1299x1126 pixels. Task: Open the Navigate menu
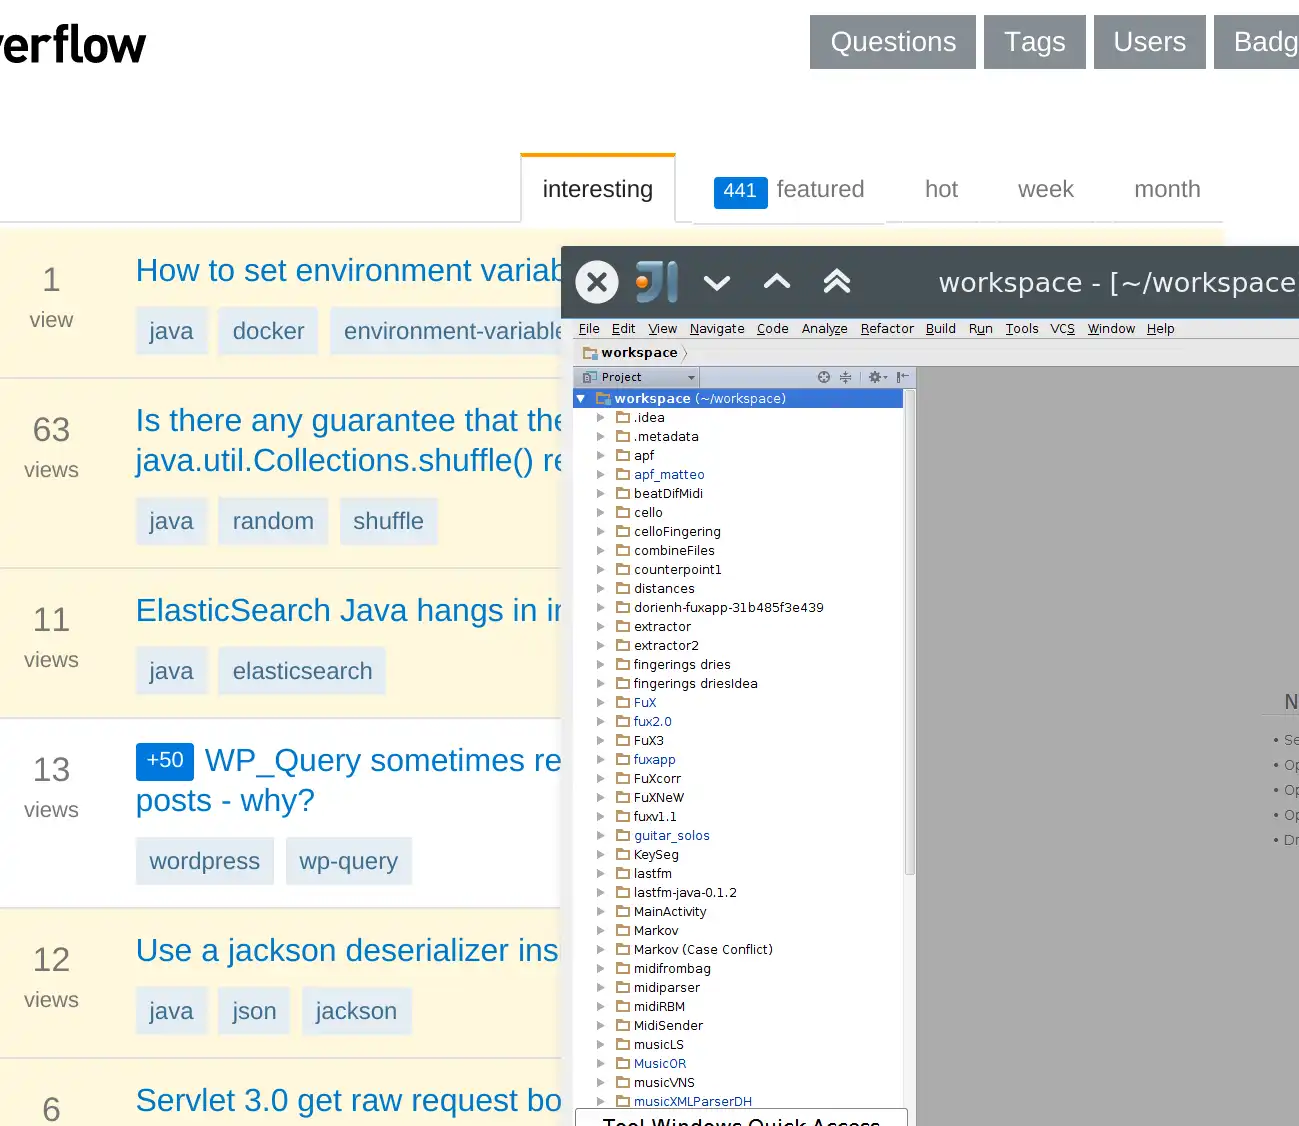coord(717,328)
